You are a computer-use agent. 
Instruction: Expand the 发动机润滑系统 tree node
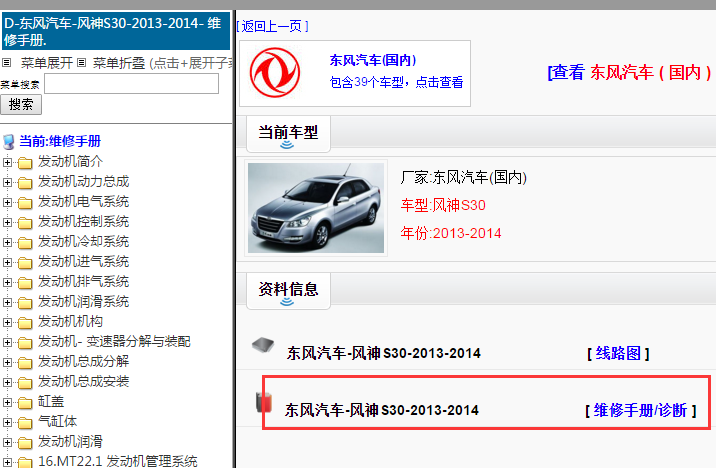point(7,302)
